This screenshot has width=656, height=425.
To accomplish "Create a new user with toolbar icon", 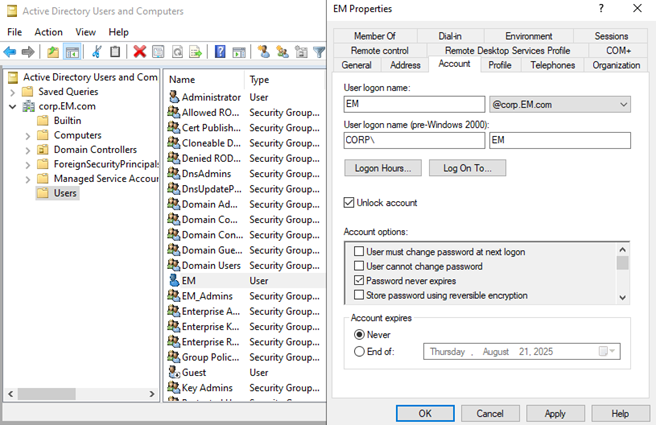I will coord(264,52).
